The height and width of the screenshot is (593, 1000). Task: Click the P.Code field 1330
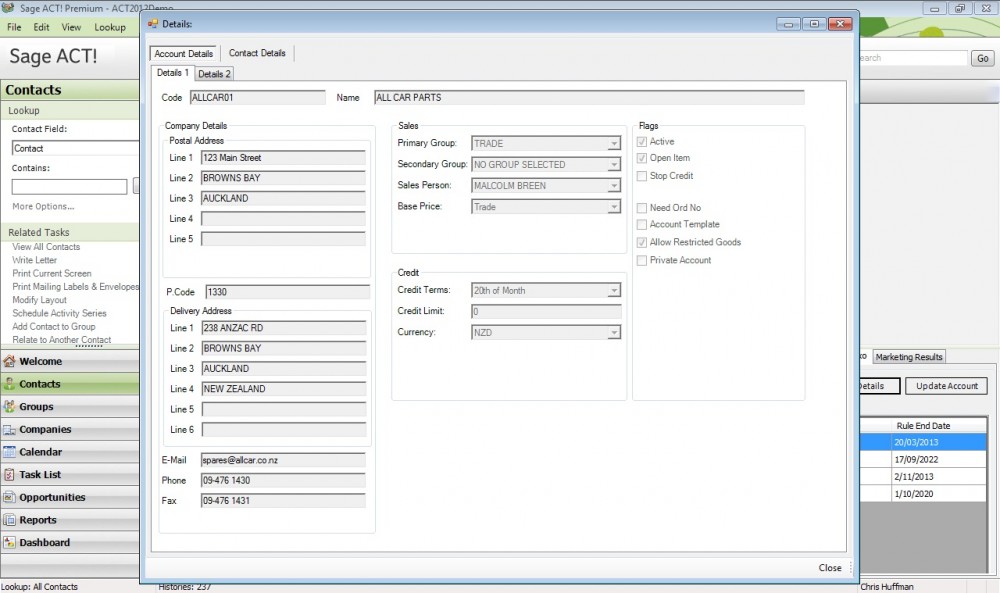click(x=288, y=292)
